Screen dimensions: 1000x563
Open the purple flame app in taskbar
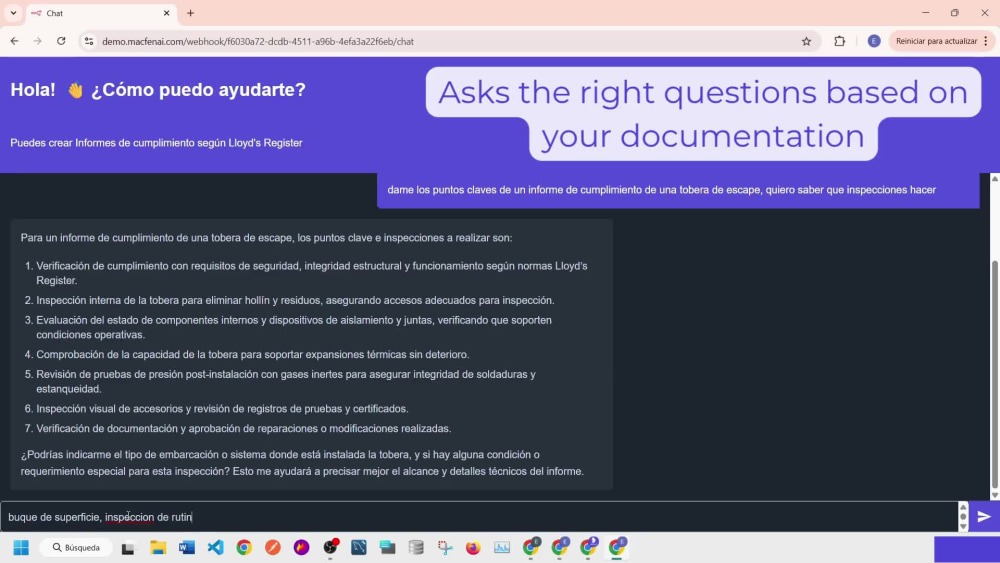click(301, 548)
